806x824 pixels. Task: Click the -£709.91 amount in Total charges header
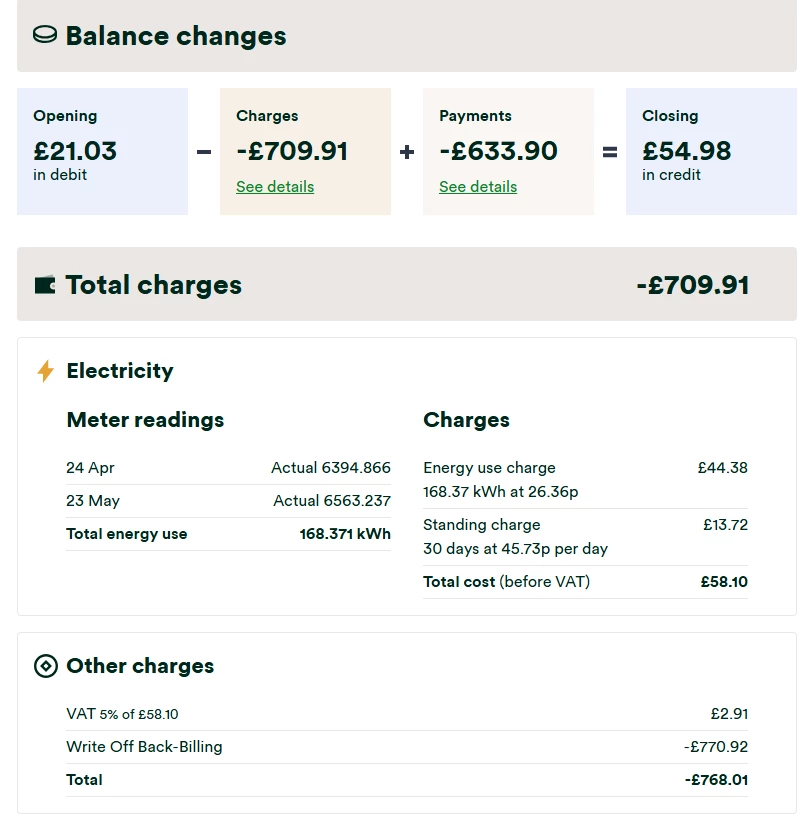692,285
